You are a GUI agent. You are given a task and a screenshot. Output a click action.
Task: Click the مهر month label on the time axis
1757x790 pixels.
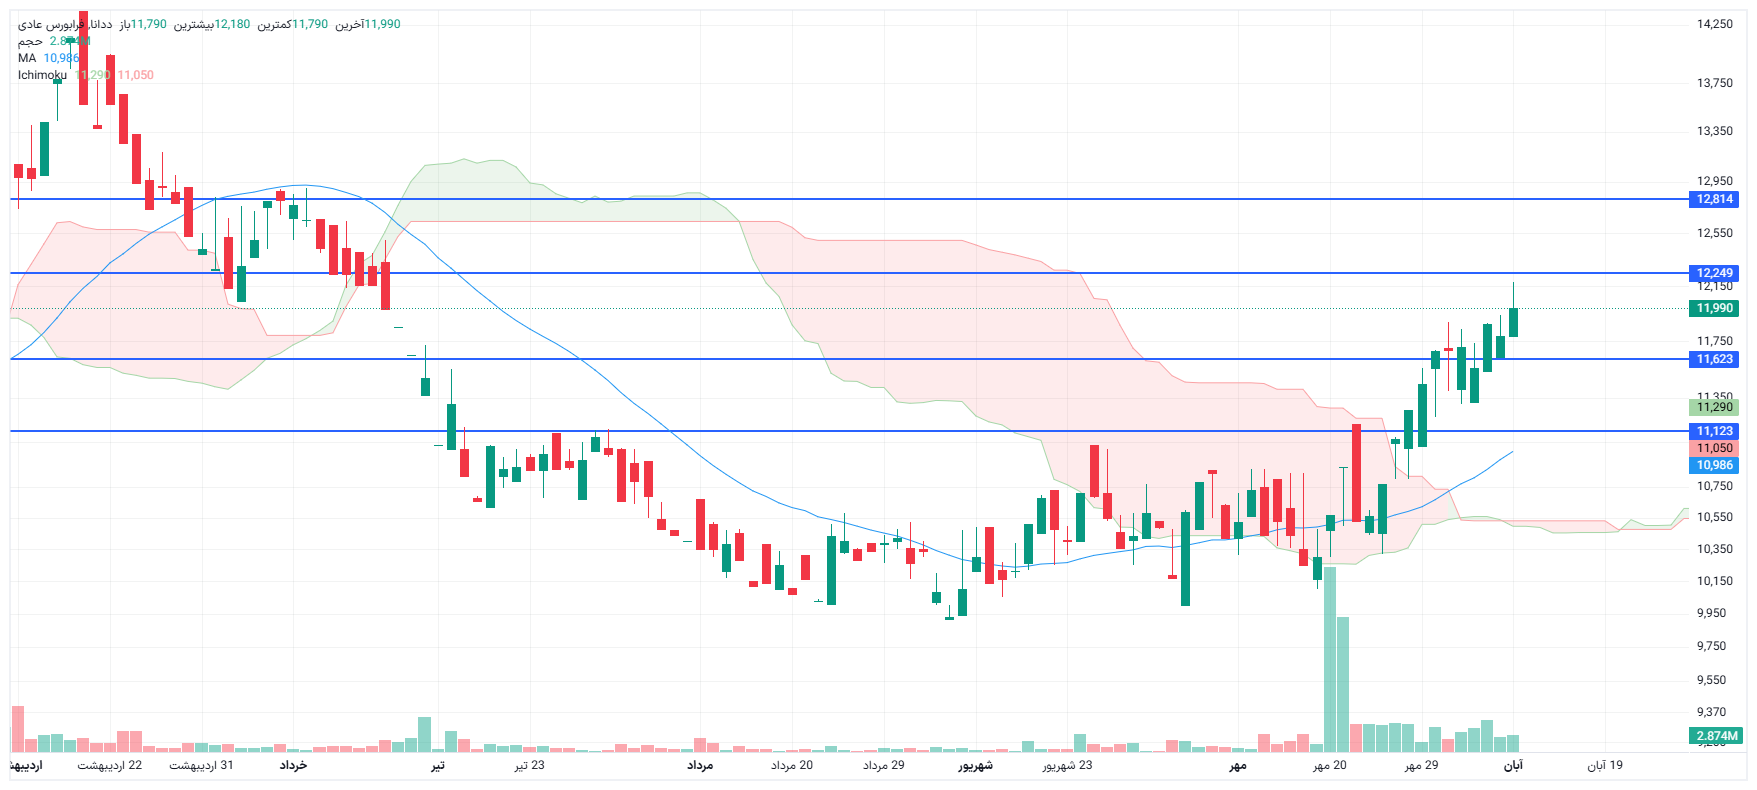pyautogui.click(x=1238, y=765)
